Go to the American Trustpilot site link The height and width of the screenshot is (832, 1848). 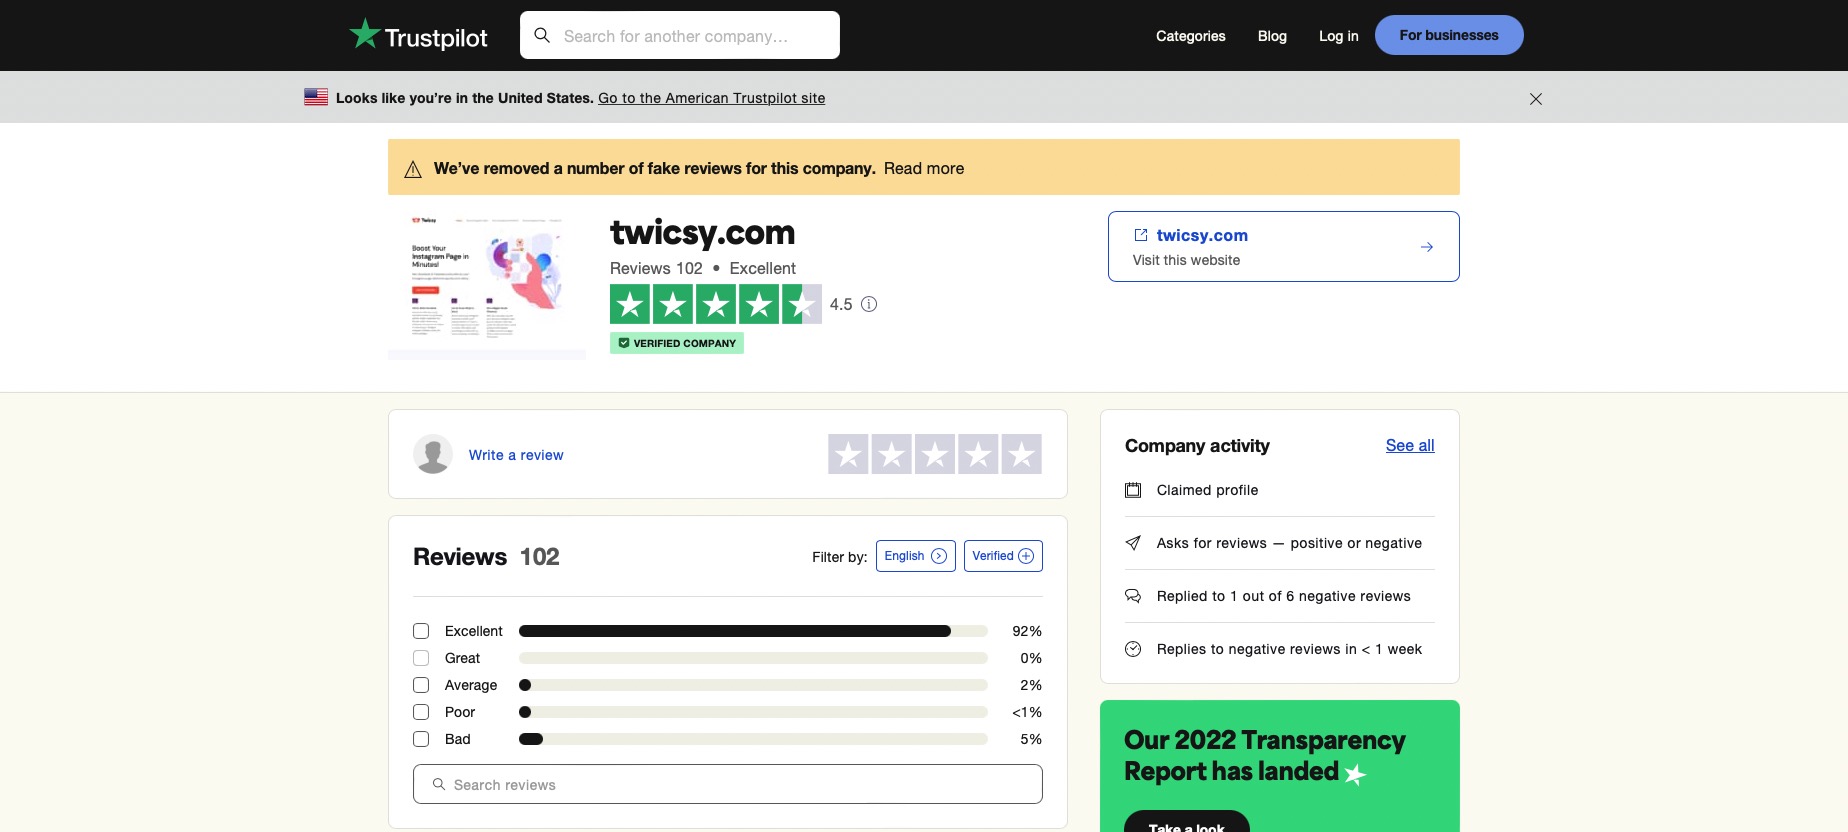pos(712,98)
